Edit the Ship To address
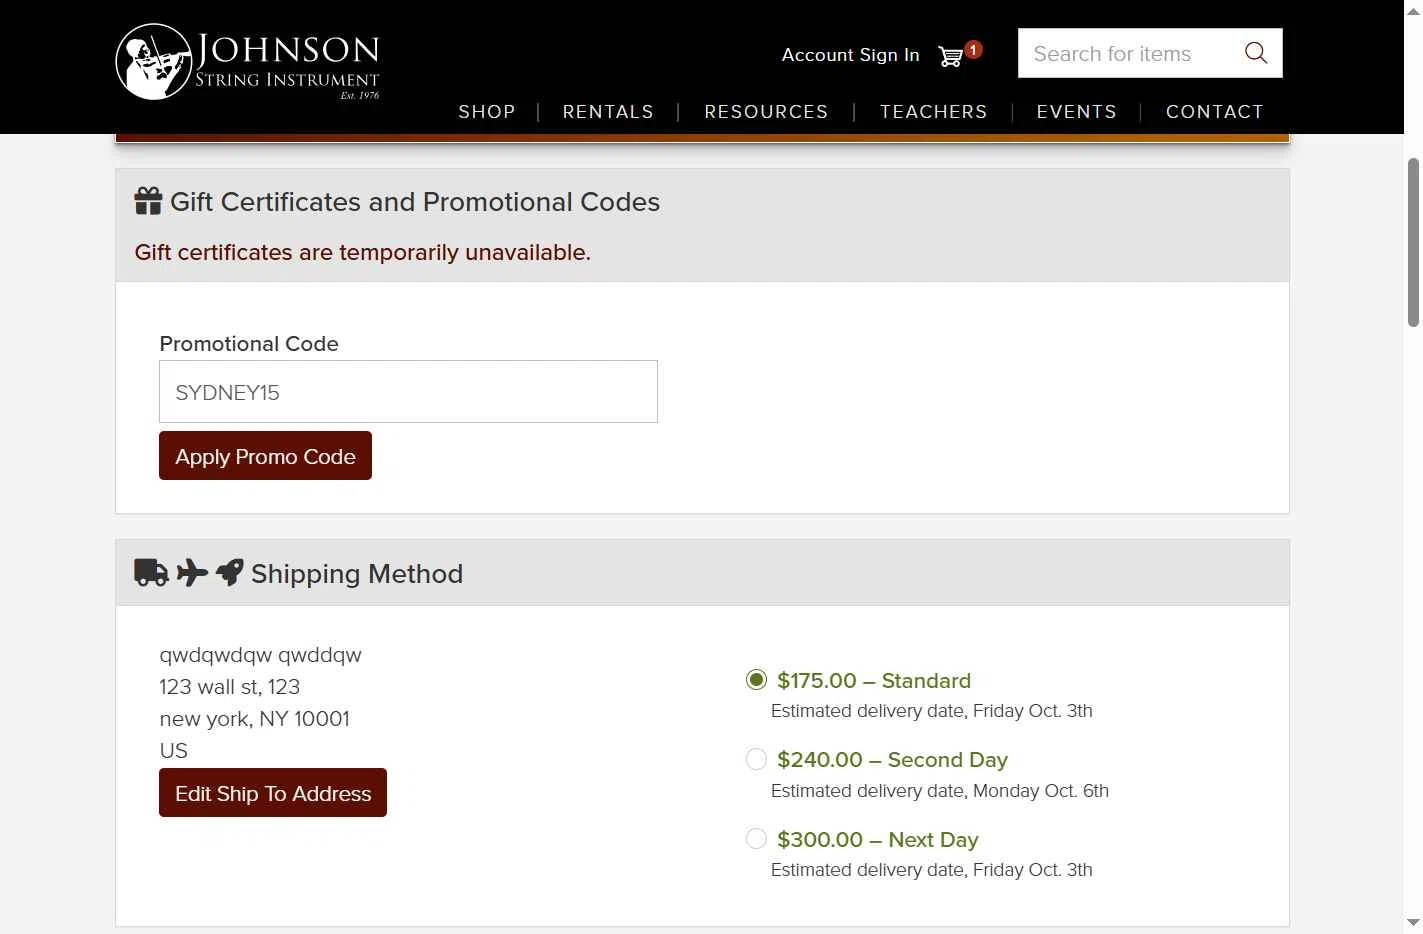The height and width of the screenshot is (934, 1423). pyautogui.click(x=273, y=793)
